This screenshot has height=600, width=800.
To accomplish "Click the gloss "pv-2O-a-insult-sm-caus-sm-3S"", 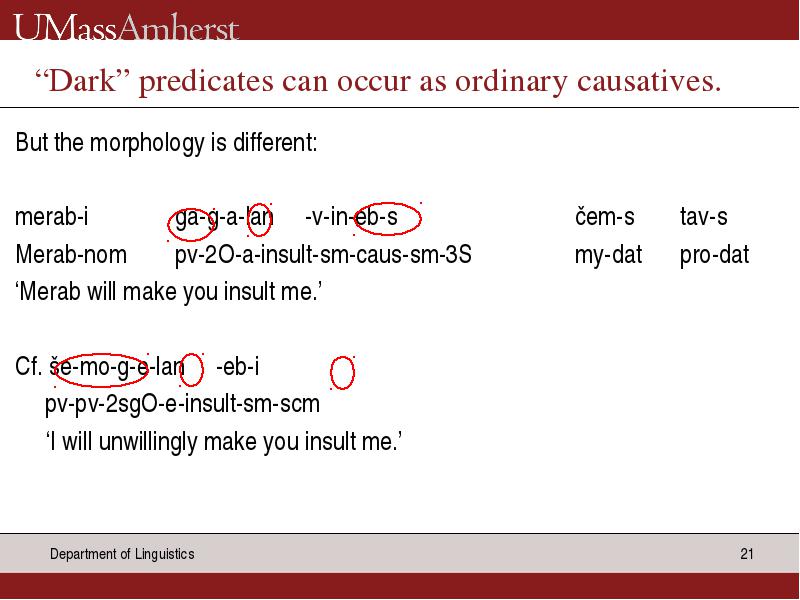I will coord(323,255).
